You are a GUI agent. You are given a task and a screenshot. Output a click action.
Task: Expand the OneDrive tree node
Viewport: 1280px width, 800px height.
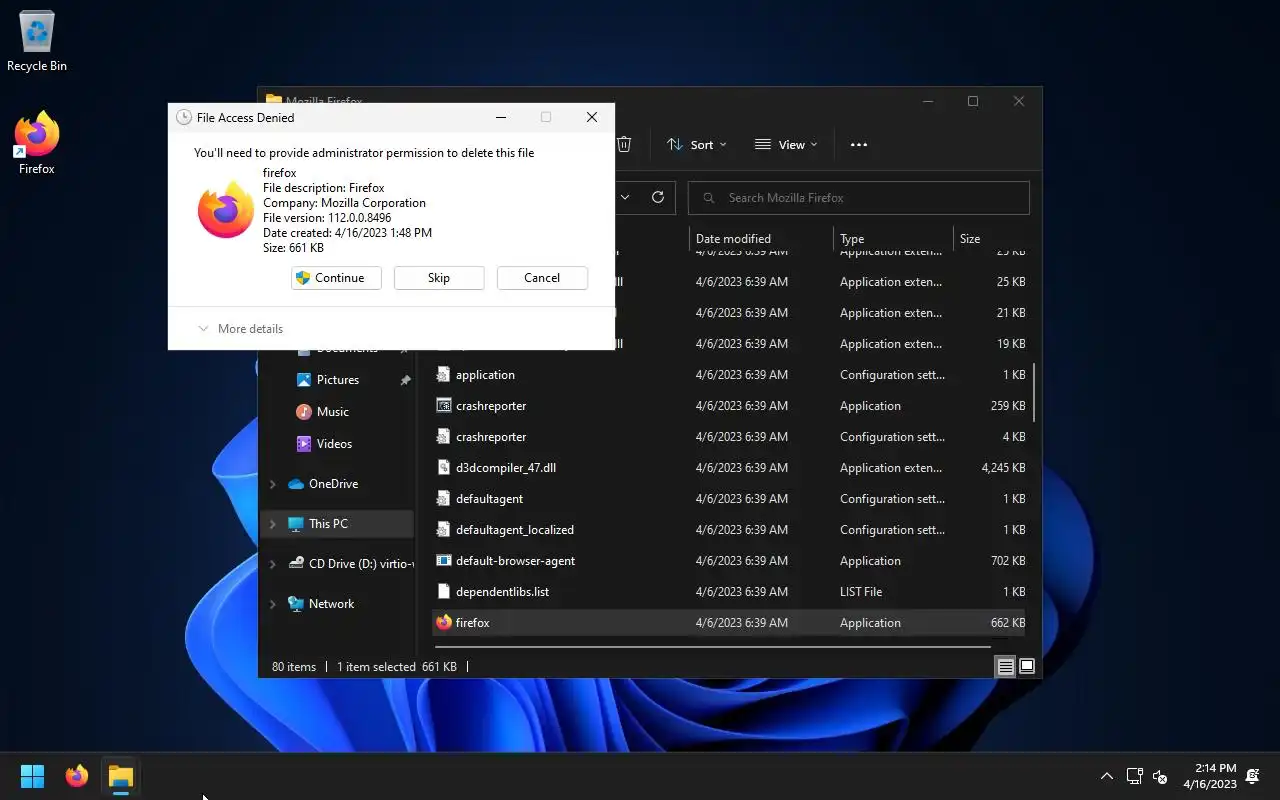(272, 484)
